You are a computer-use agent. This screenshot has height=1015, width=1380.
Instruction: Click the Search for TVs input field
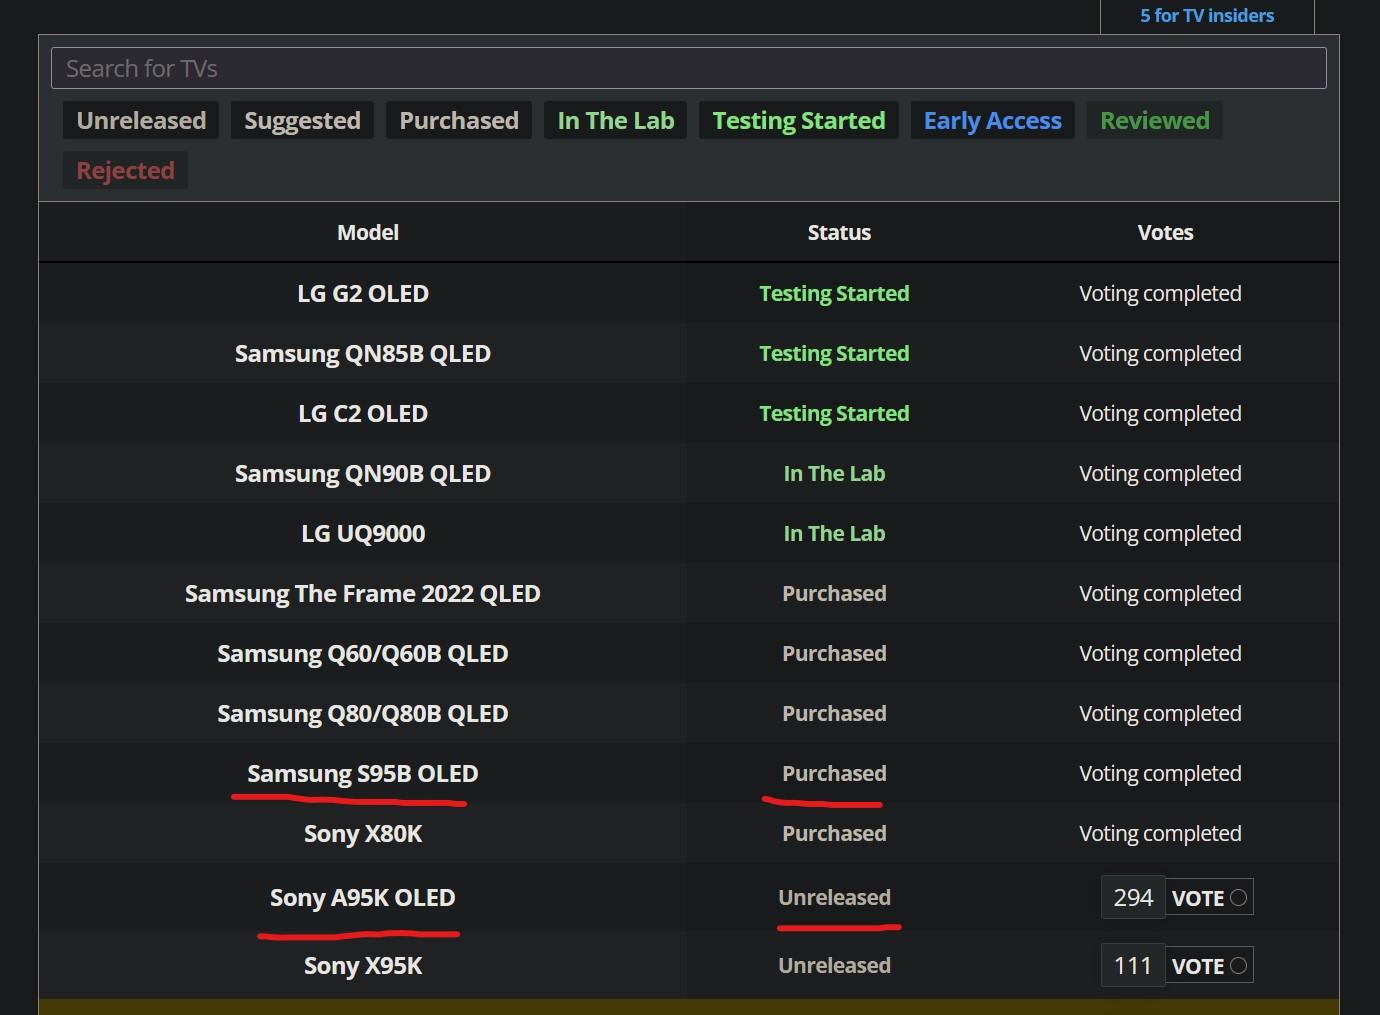pos(688,68)
